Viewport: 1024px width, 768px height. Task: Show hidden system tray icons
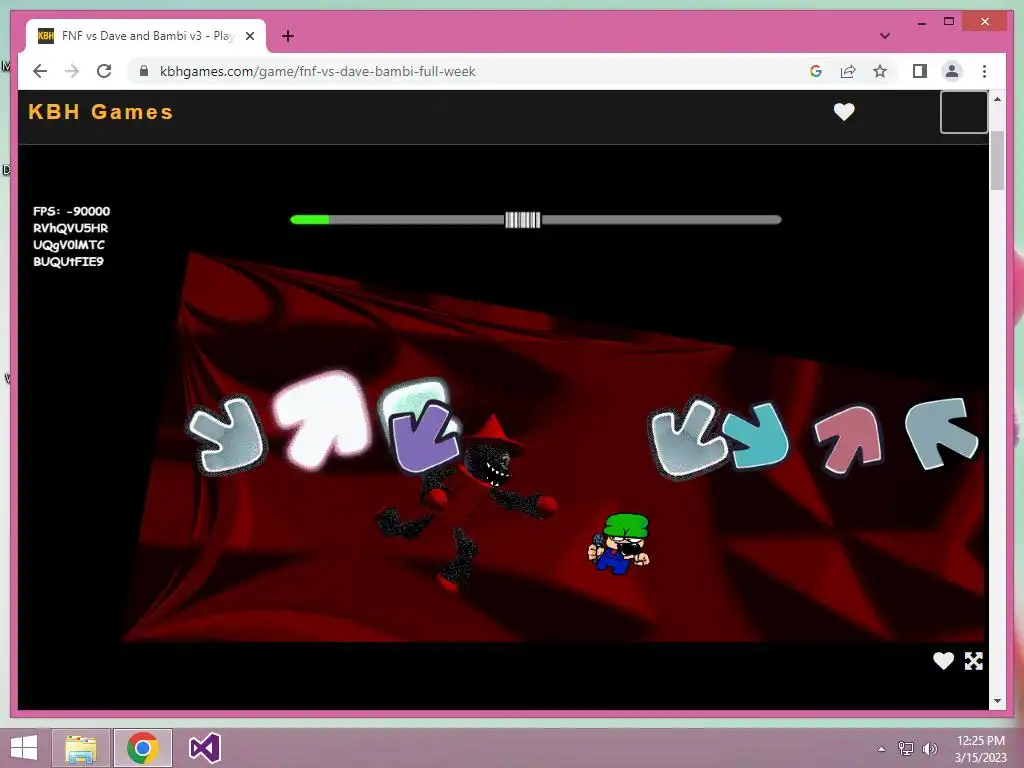tap(882, 749)
